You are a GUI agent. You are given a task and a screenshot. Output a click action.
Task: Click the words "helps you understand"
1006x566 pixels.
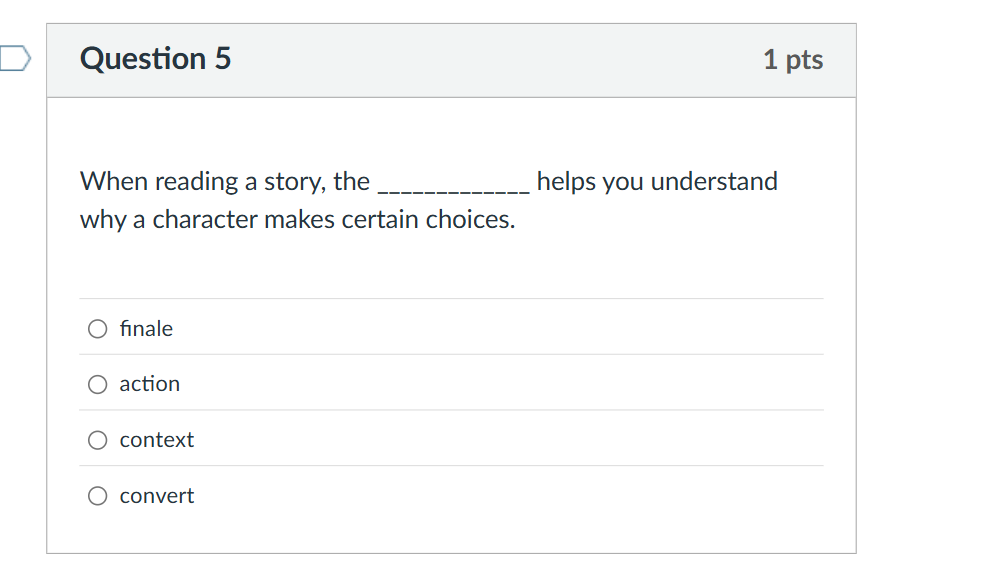click(x=657, y=182)
